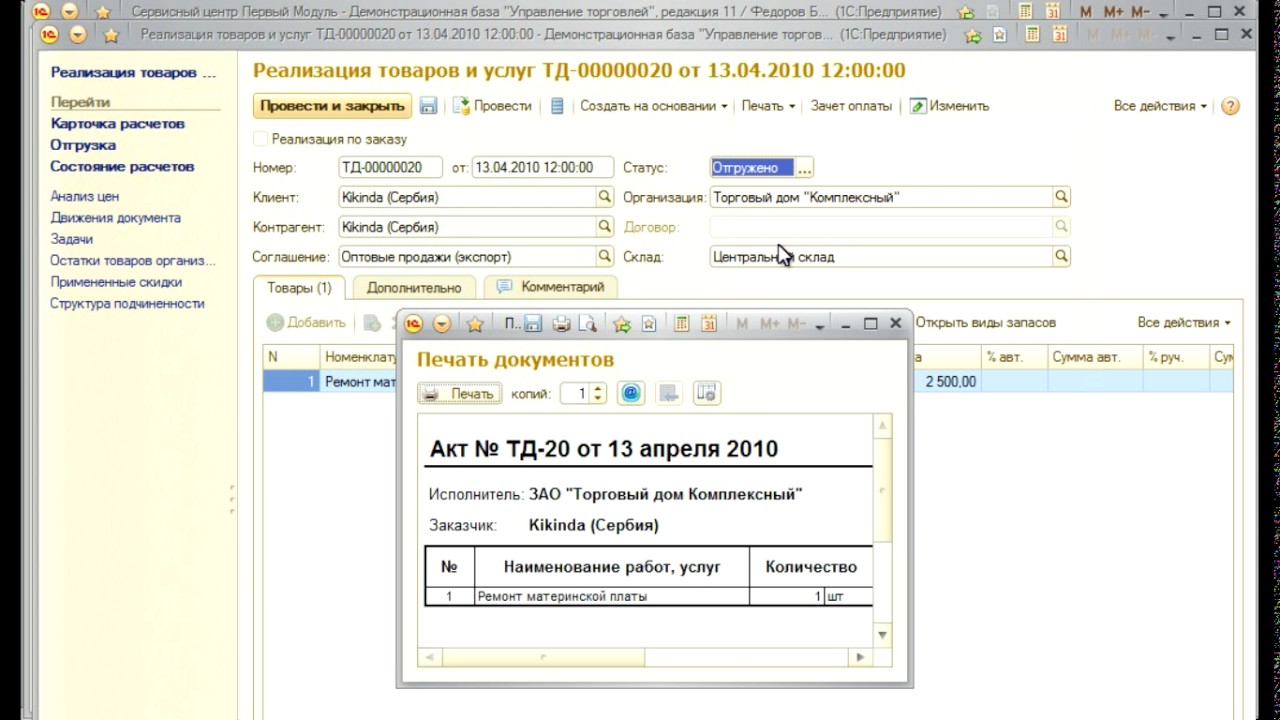This screenshot has width=1280, height=720.
Task: Click the magnifier next to the Склад field
Action: [x=1062, y=257]
